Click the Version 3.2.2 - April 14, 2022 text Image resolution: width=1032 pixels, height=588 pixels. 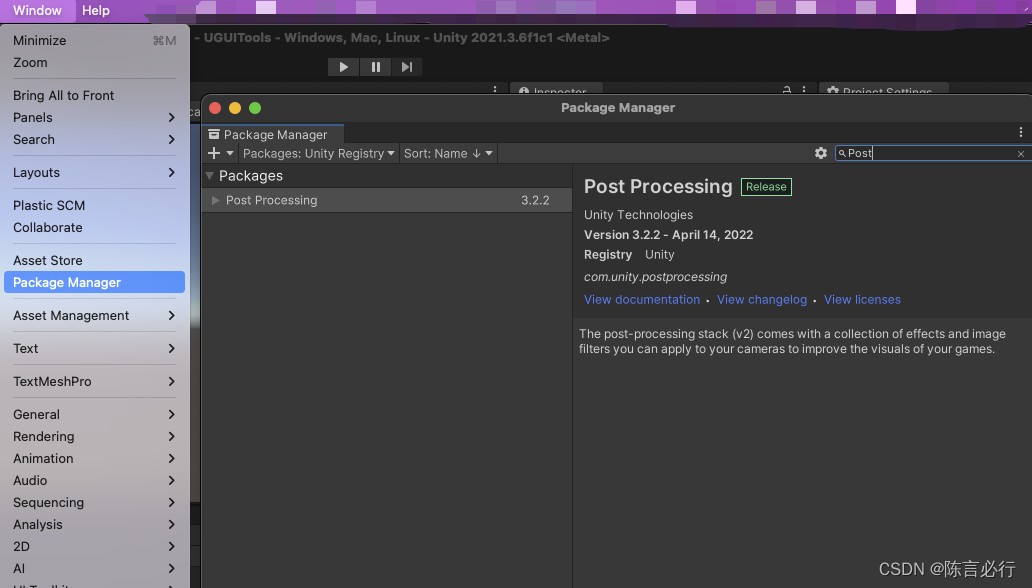[x=669, y=235]
